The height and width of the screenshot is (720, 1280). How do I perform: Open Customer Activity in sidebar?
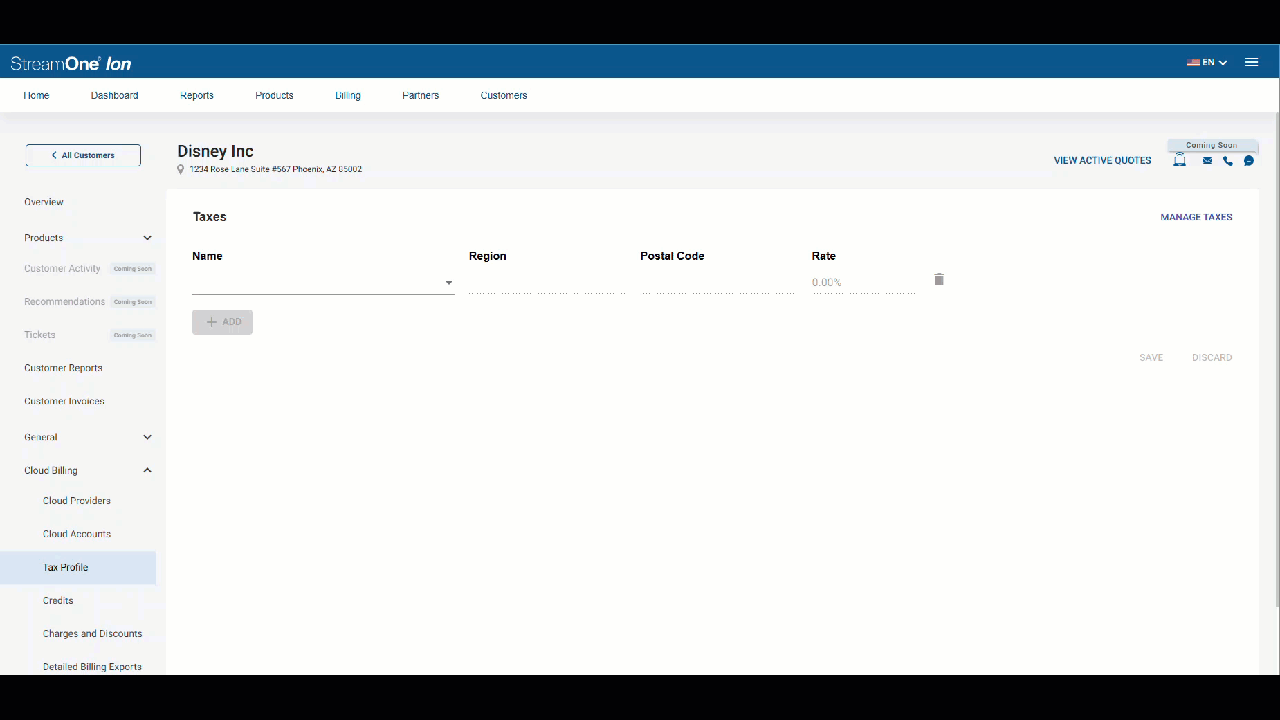[62, 268]
